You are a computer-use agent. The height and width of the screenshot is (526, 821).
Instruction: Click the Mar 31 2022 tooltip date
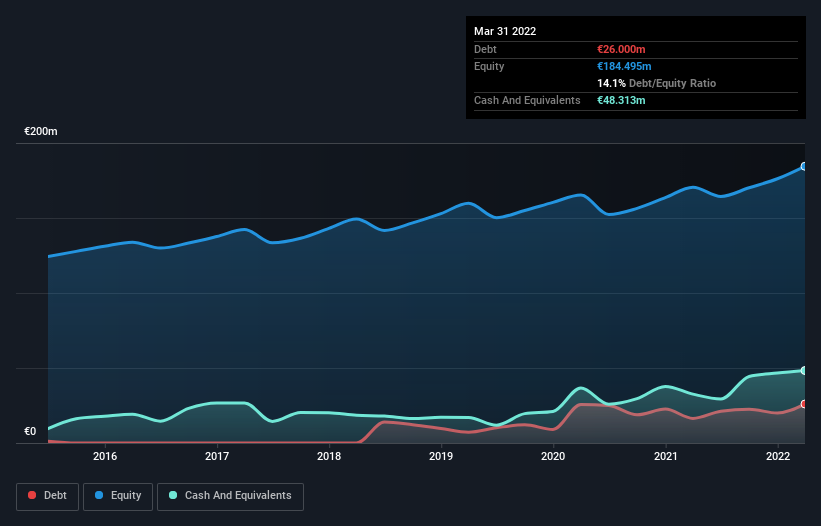click(x=505, y=31)
